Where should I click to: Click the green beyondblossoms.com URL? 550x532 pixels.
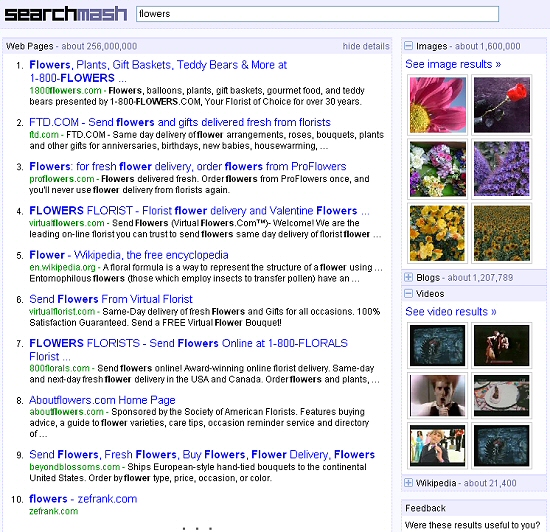click(75, 467)
